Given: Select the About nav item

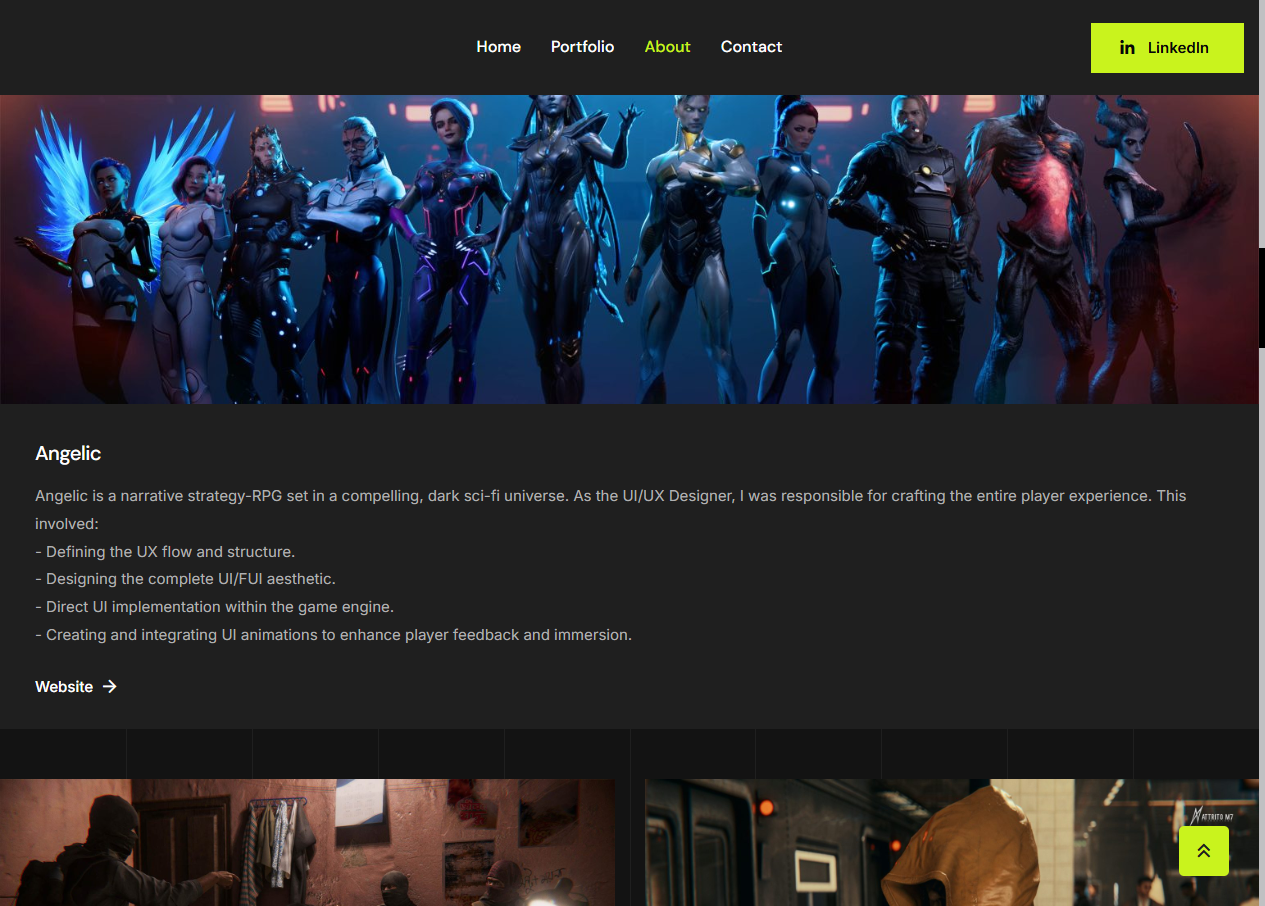Looking at the screenshot, I should (x=667, y=47).
